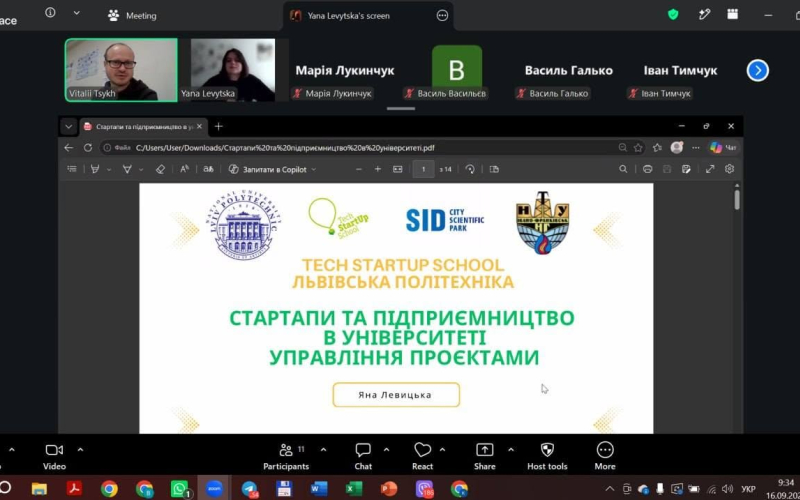
Task: Click PDF page number field
Action: pos(423,169)
